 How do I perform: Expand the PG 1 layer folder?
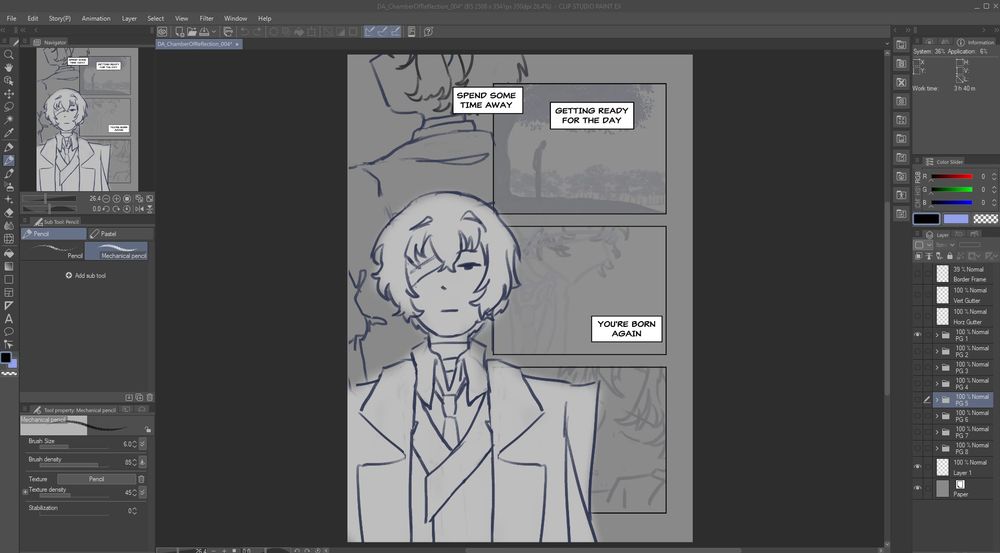pyautogui.click(x=937, y=335)
